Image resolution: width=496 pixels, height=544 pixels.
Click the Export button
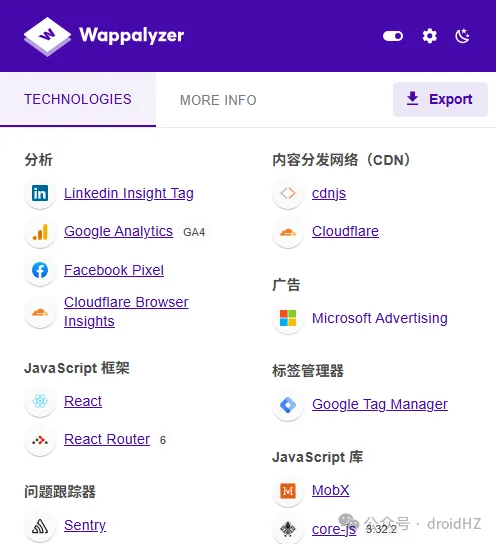440,99
